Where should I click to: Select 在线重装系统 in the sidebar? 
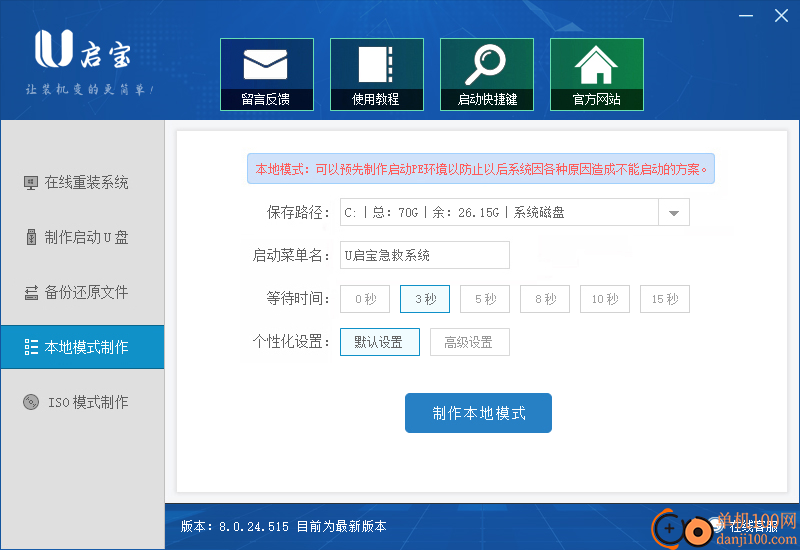(83, 182)
